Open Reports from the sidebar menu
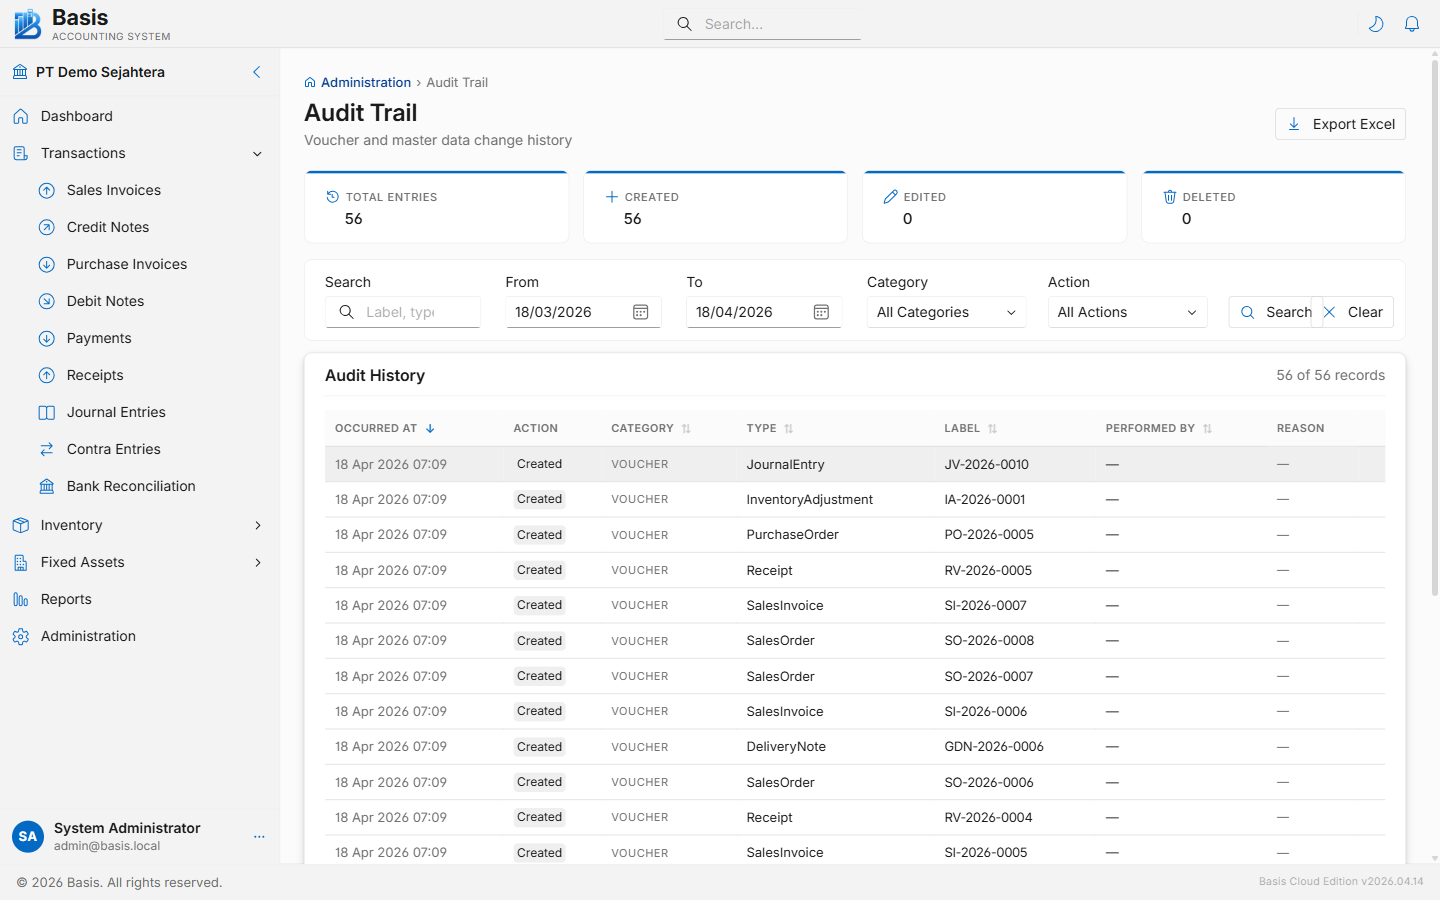Screen dimensions: 1440x900 point(67,599)
